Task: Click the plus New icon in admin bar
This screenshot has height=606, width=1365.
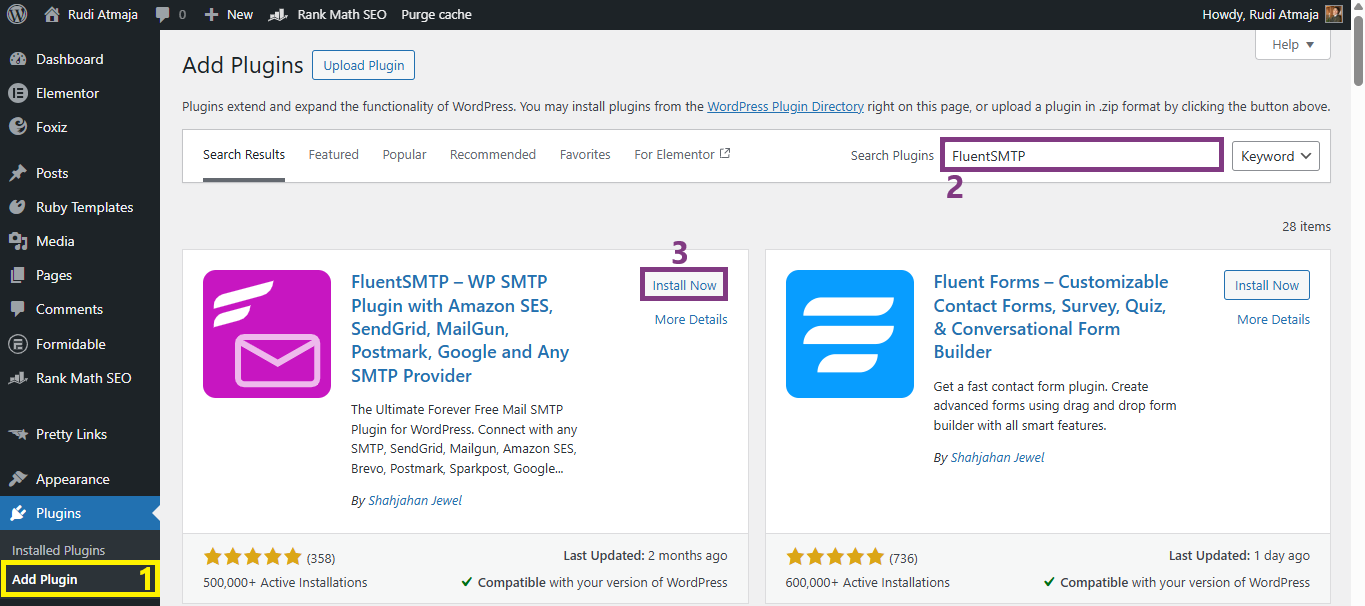Action: pos(211,15)
